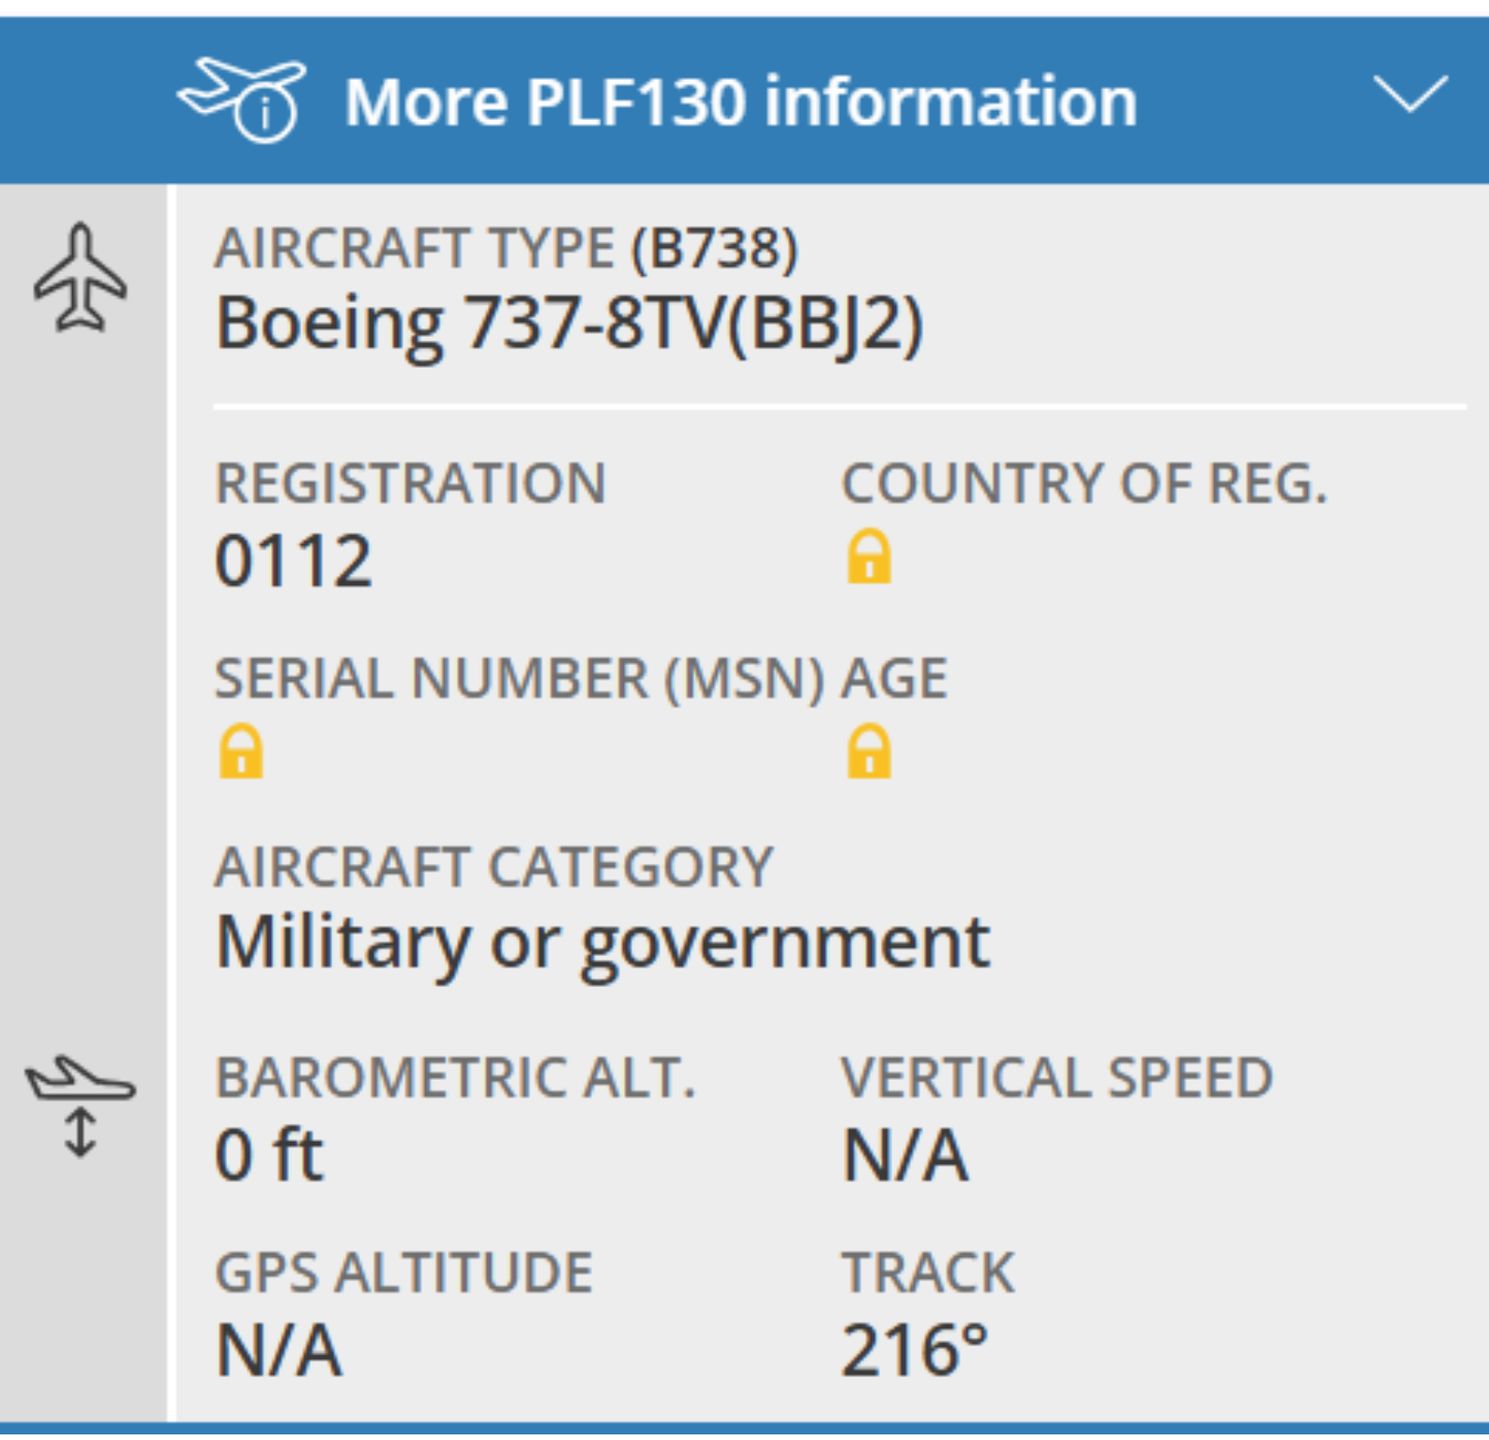Viewport: 1489px width, 1440px height.
Task: Collapse the More PLF130 information panel
Action: (x=1410, y=95)
